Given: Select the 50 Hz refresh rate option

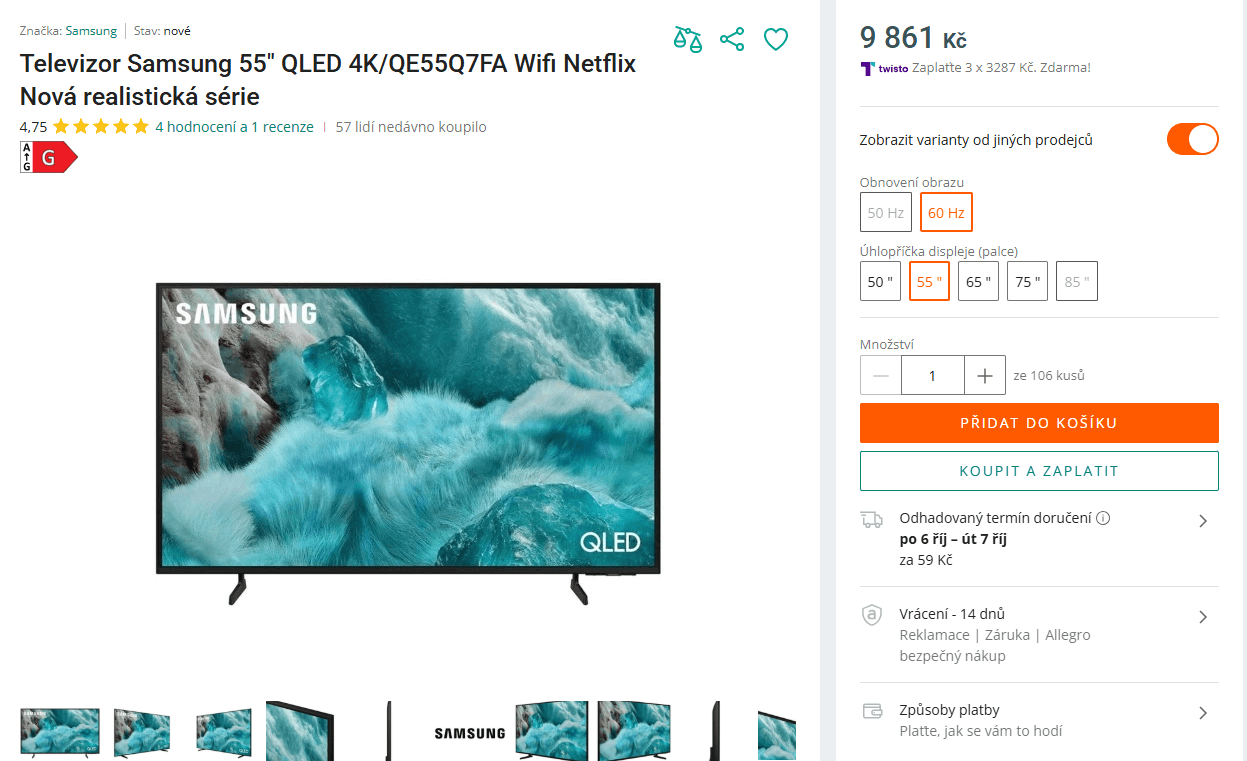Looking at the screenshot, I should pyautogui.click(x=886, y=212).
